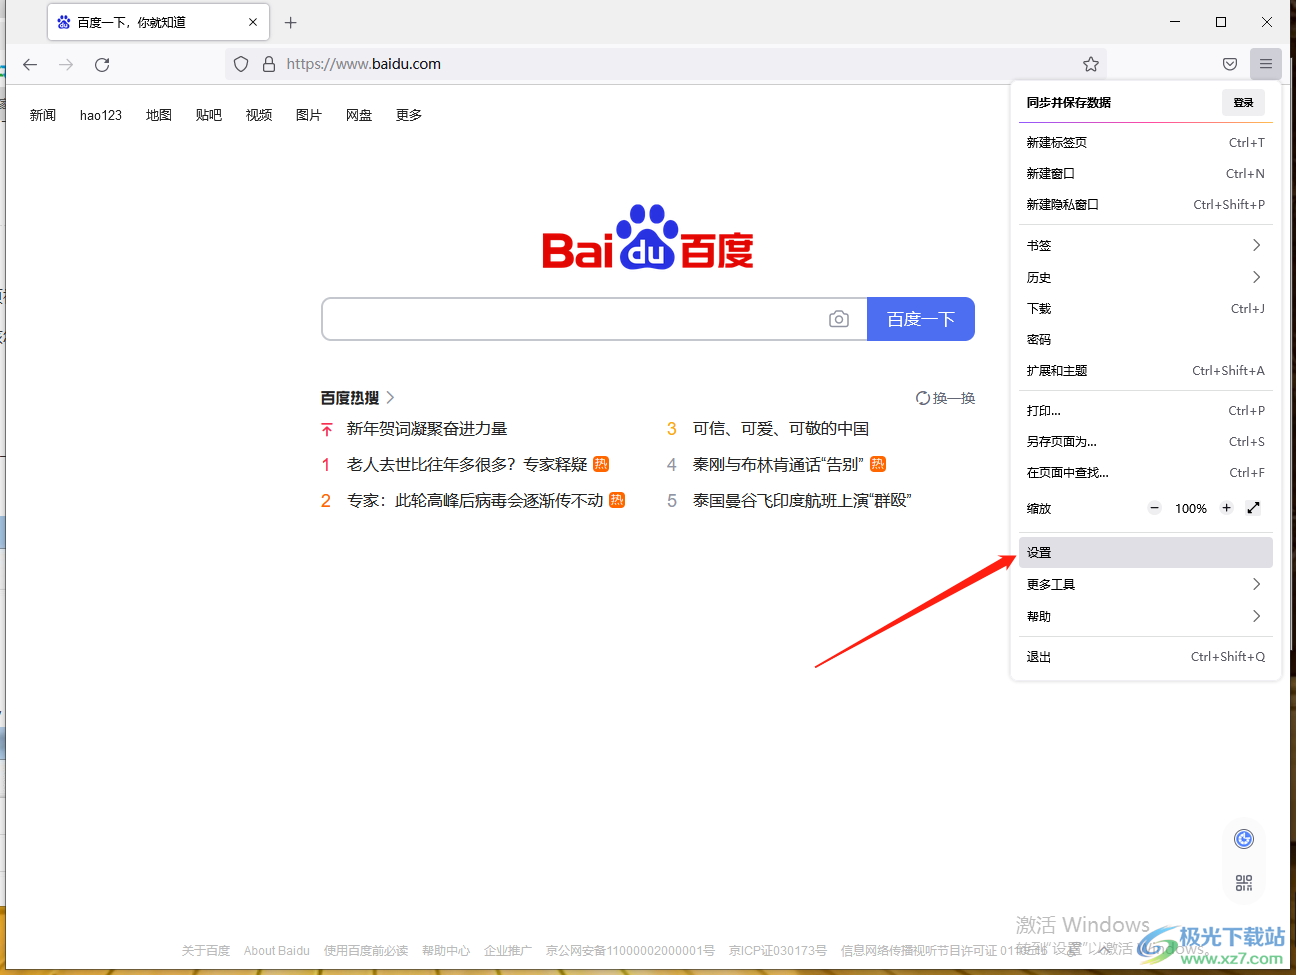Expand 百度热搜 with its chevron
This screenshot has width=1296, height=975.
point(390,398)
